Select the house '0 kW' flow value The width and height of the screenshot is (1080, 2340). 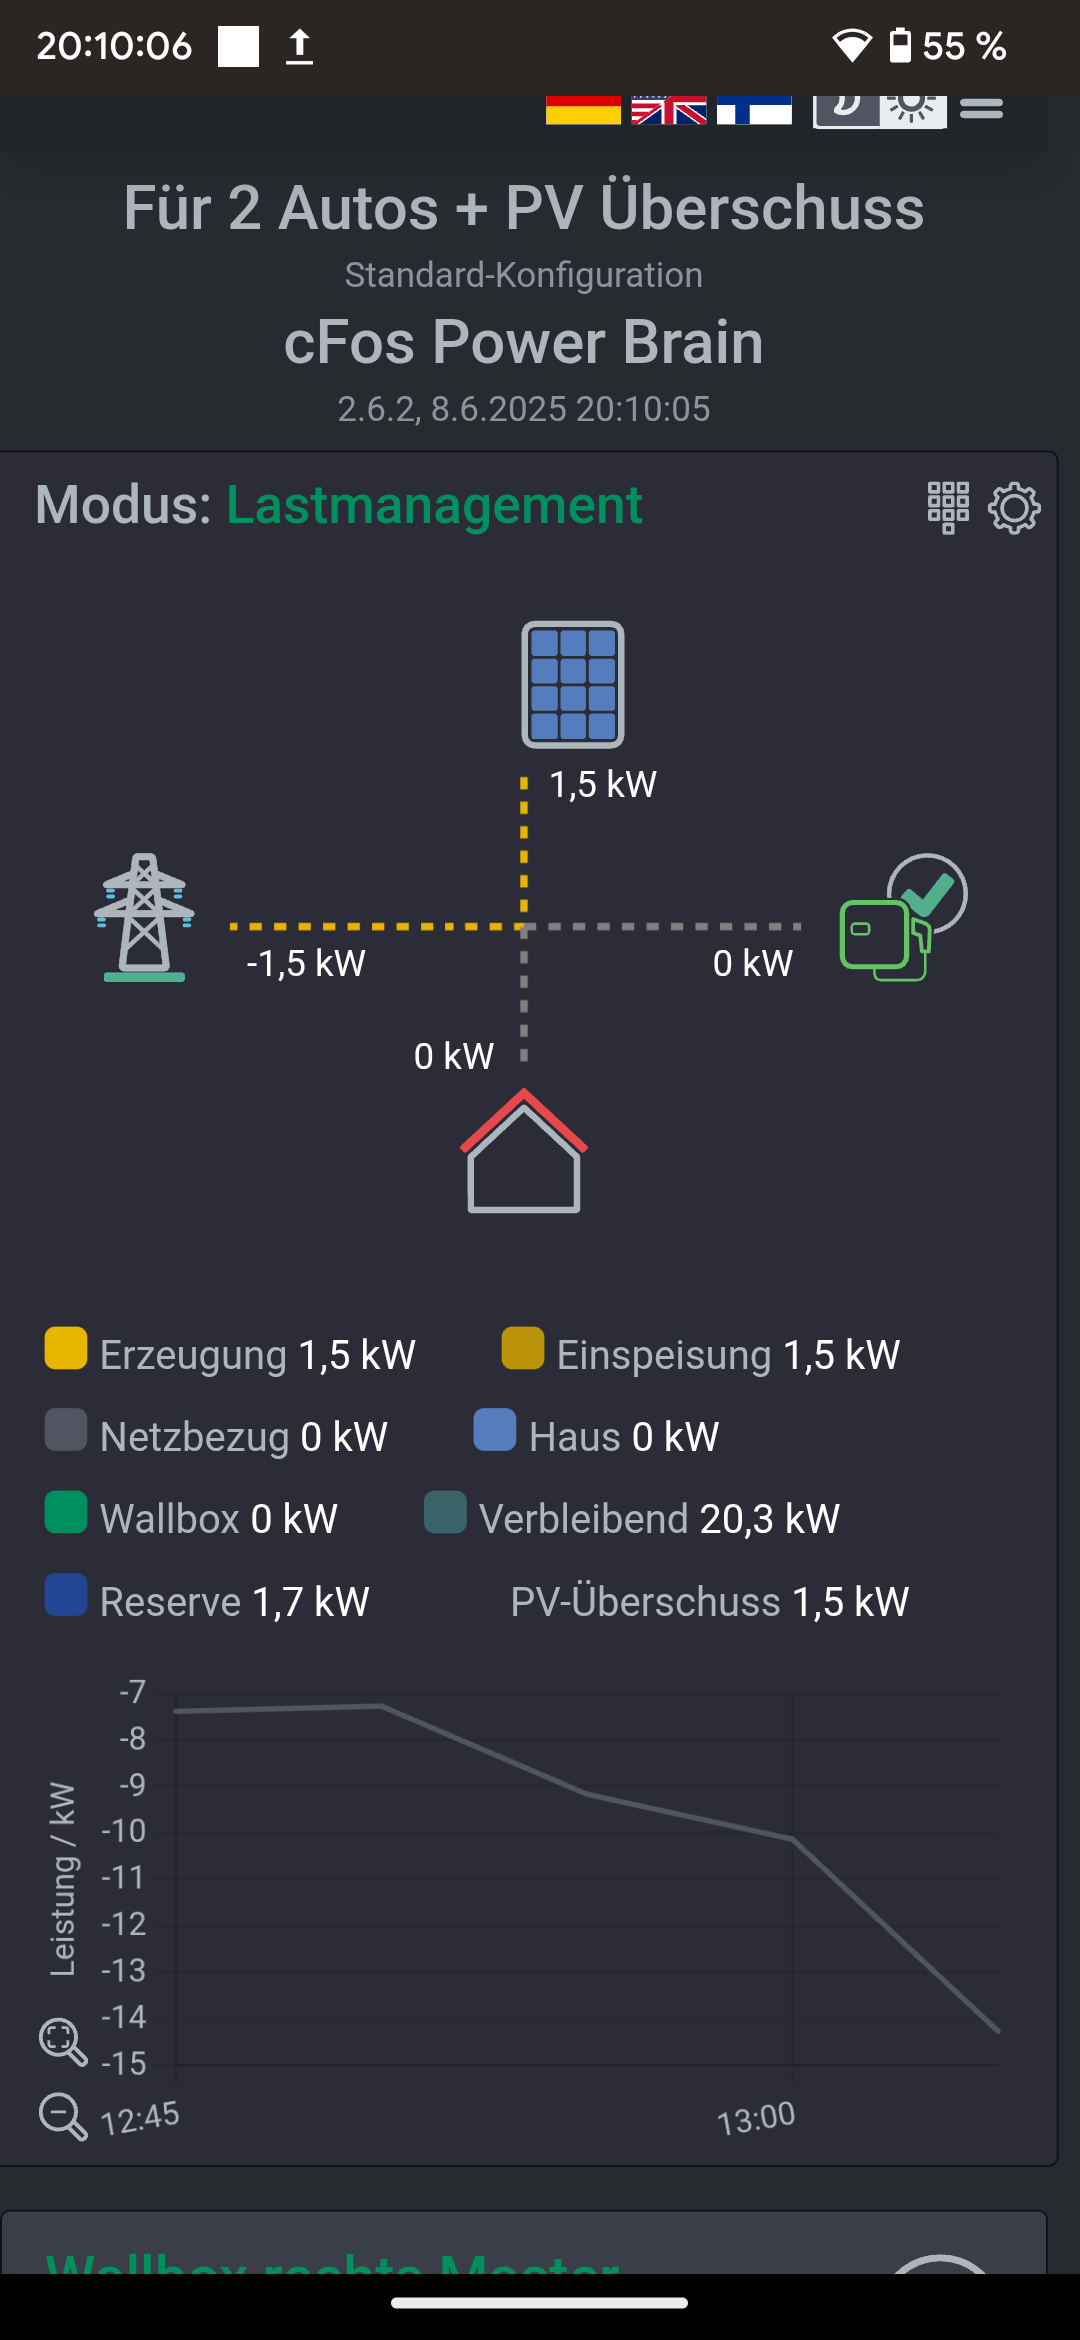point(454,1056)
